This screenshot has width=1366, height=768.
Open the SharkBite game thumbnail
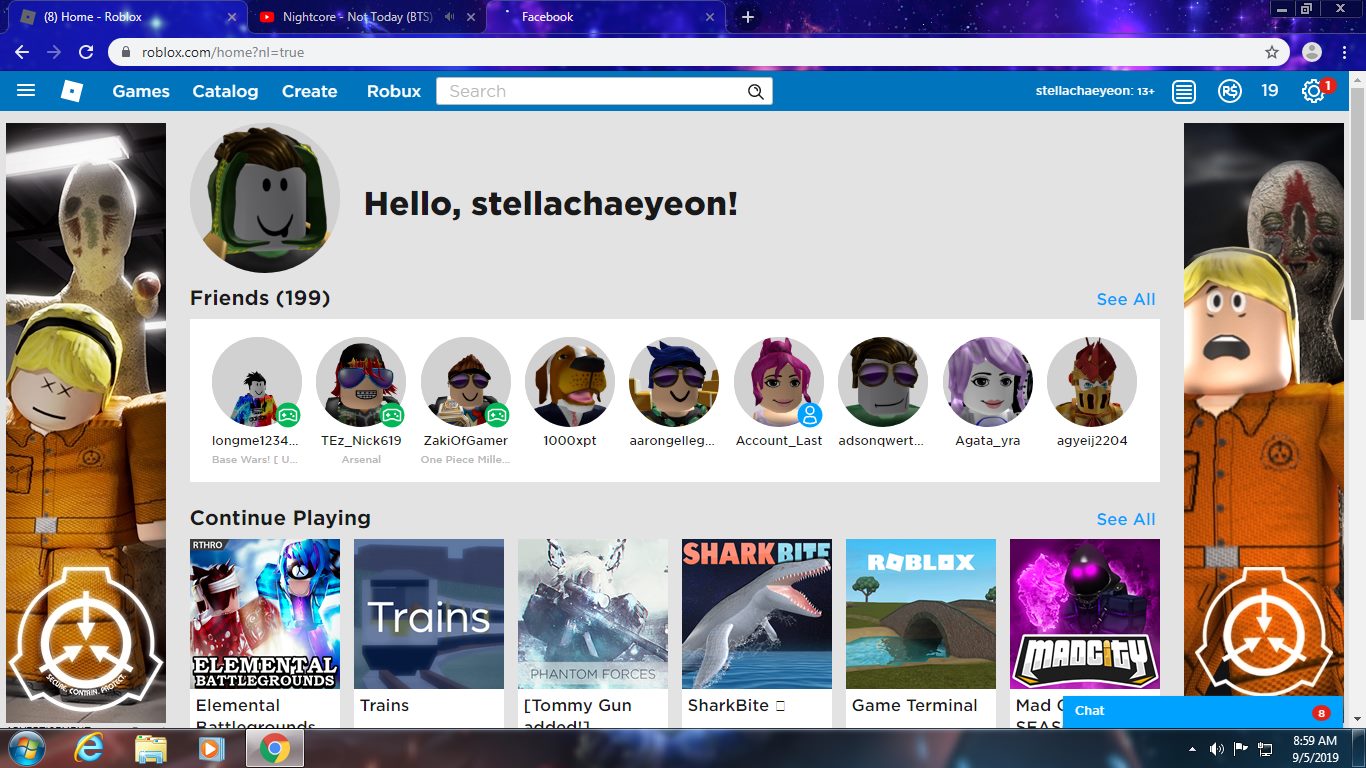click(757, 614)
